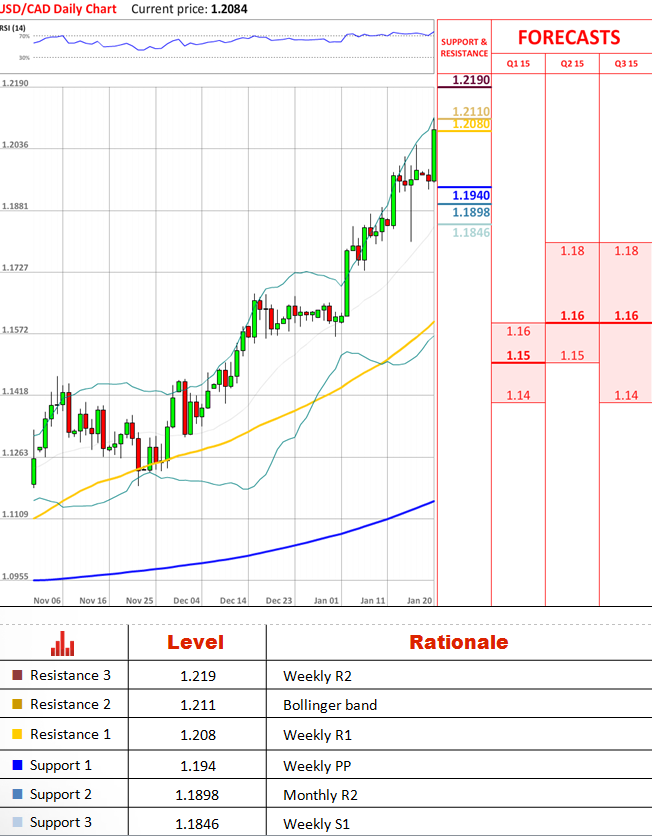Click the level value 1.219
This screenshot has width=652, height=836.
point(198,676)
